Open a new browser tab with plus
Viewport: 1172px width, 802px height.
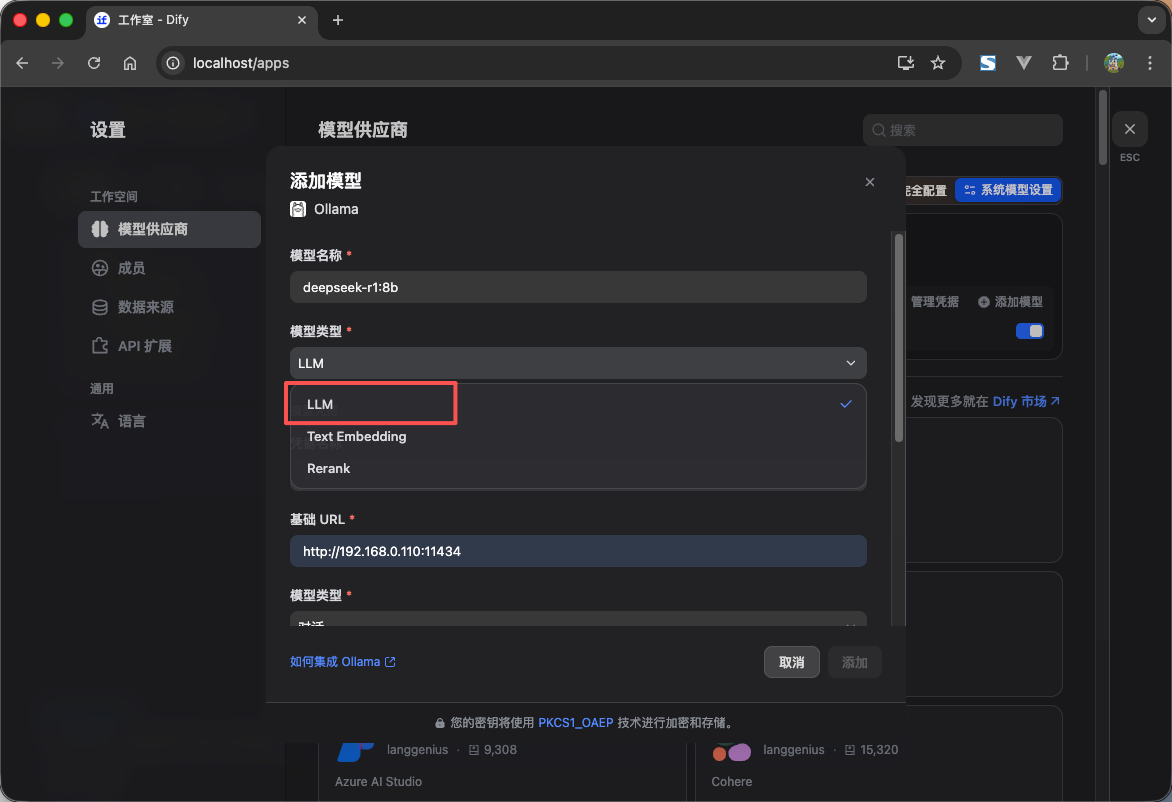[x=338, y=20]
